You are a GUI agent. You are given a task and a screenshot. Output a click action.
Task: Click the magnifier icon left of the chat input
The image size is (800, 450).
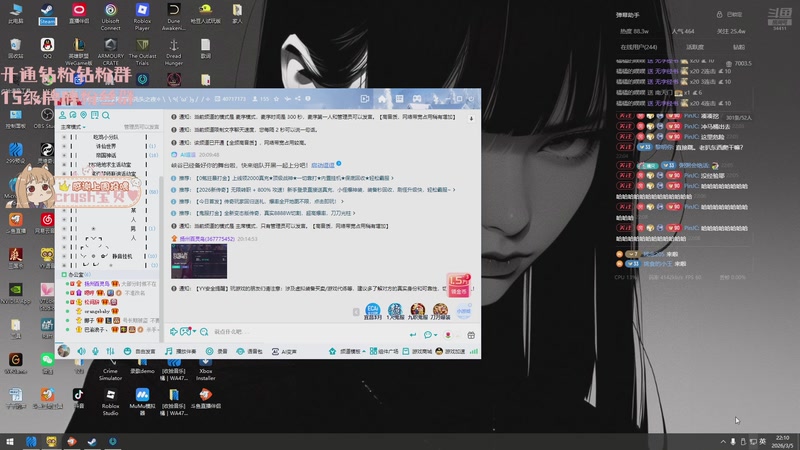[x=204, y=332]
